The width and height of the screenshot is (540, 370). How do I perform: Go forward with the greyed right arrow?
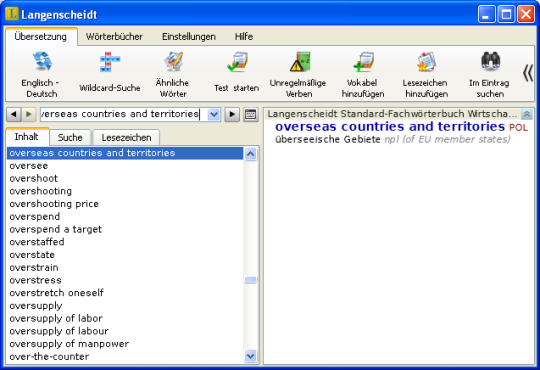[29, 114]
